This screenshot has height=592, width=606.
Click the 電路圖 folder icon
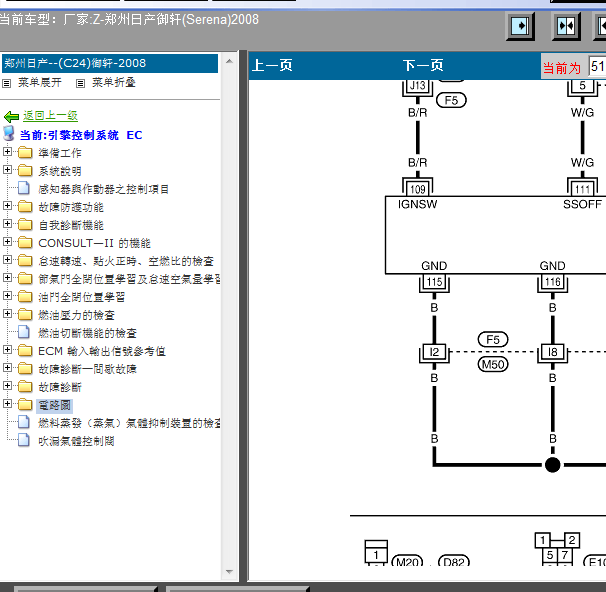point(25,405)
